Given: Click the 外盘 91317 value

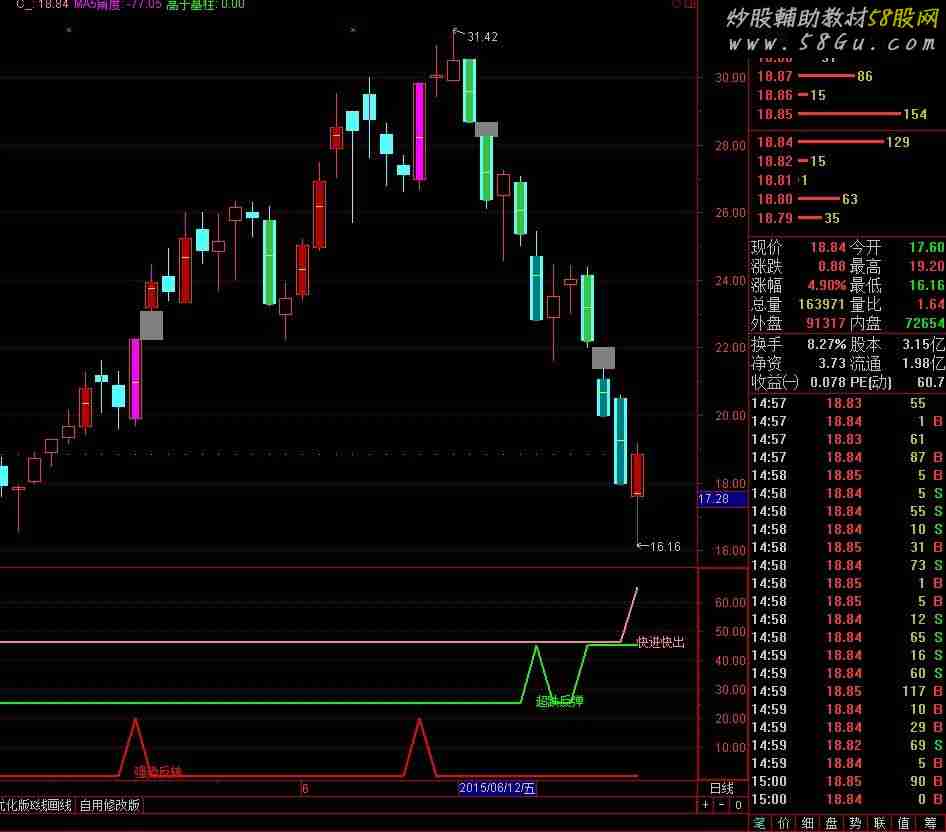Looking at the screenshot, I should point(826,323).
